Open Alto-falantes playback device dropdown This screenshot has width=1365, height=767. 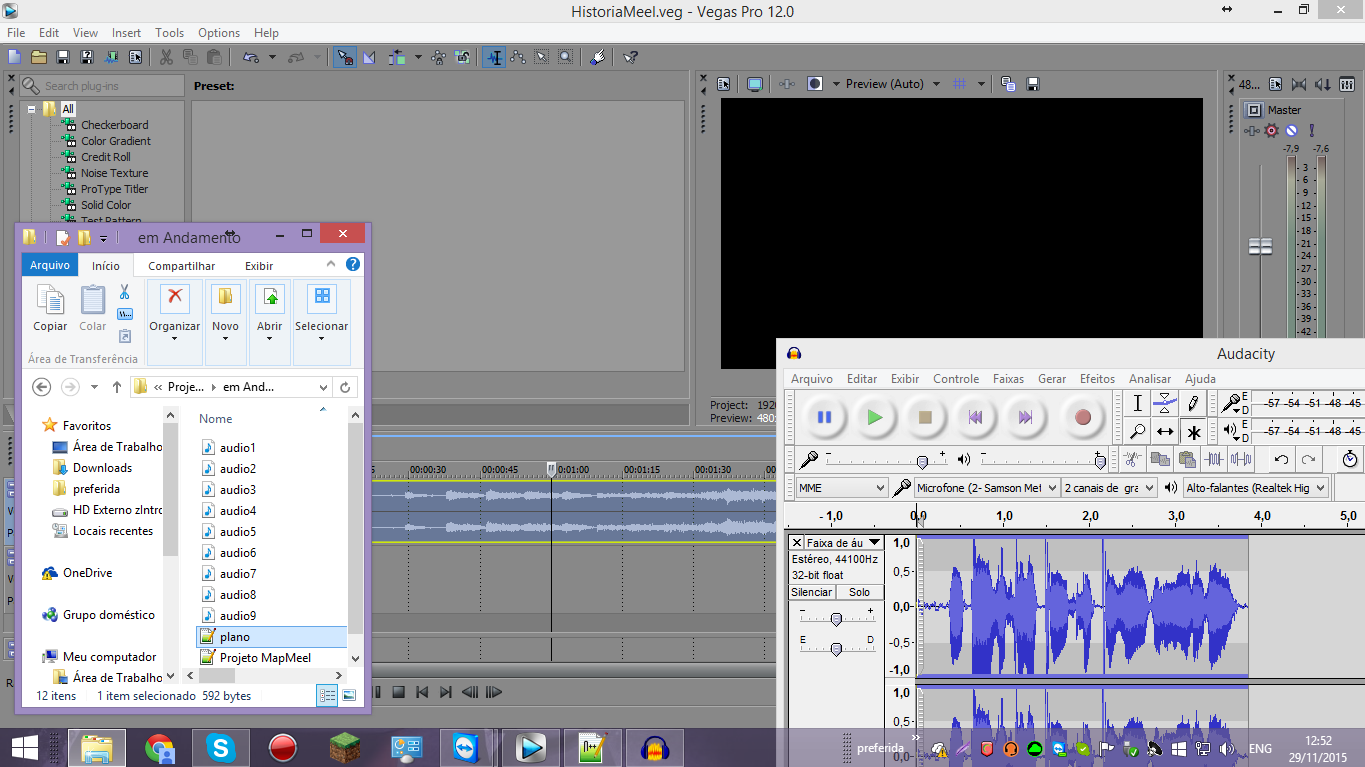tap(1255, 488)
